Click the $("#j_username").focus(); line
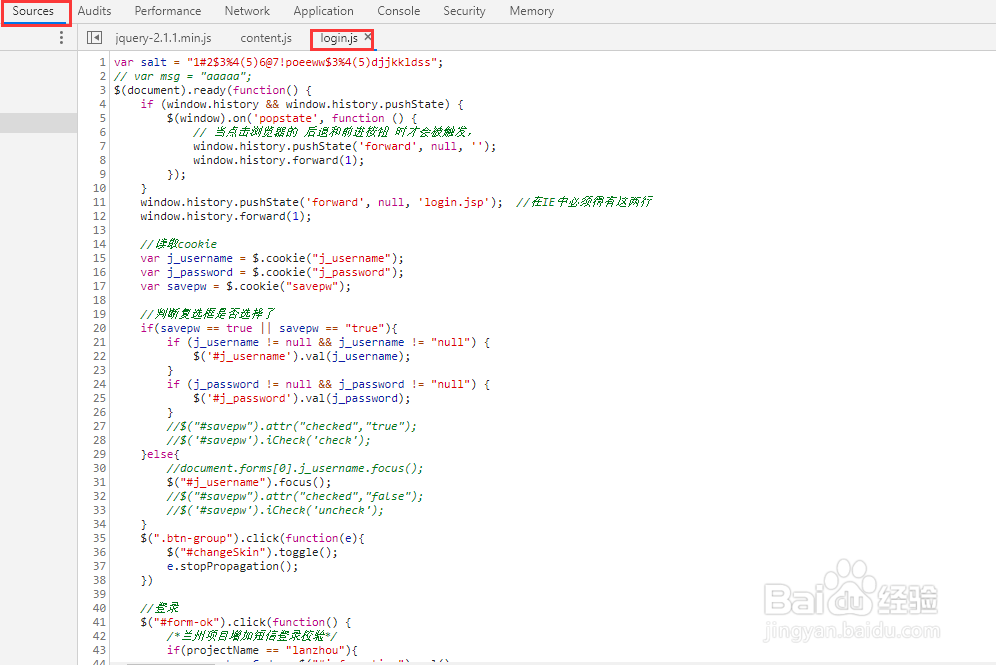Screen dimensions: 996x665 (249, 482)
